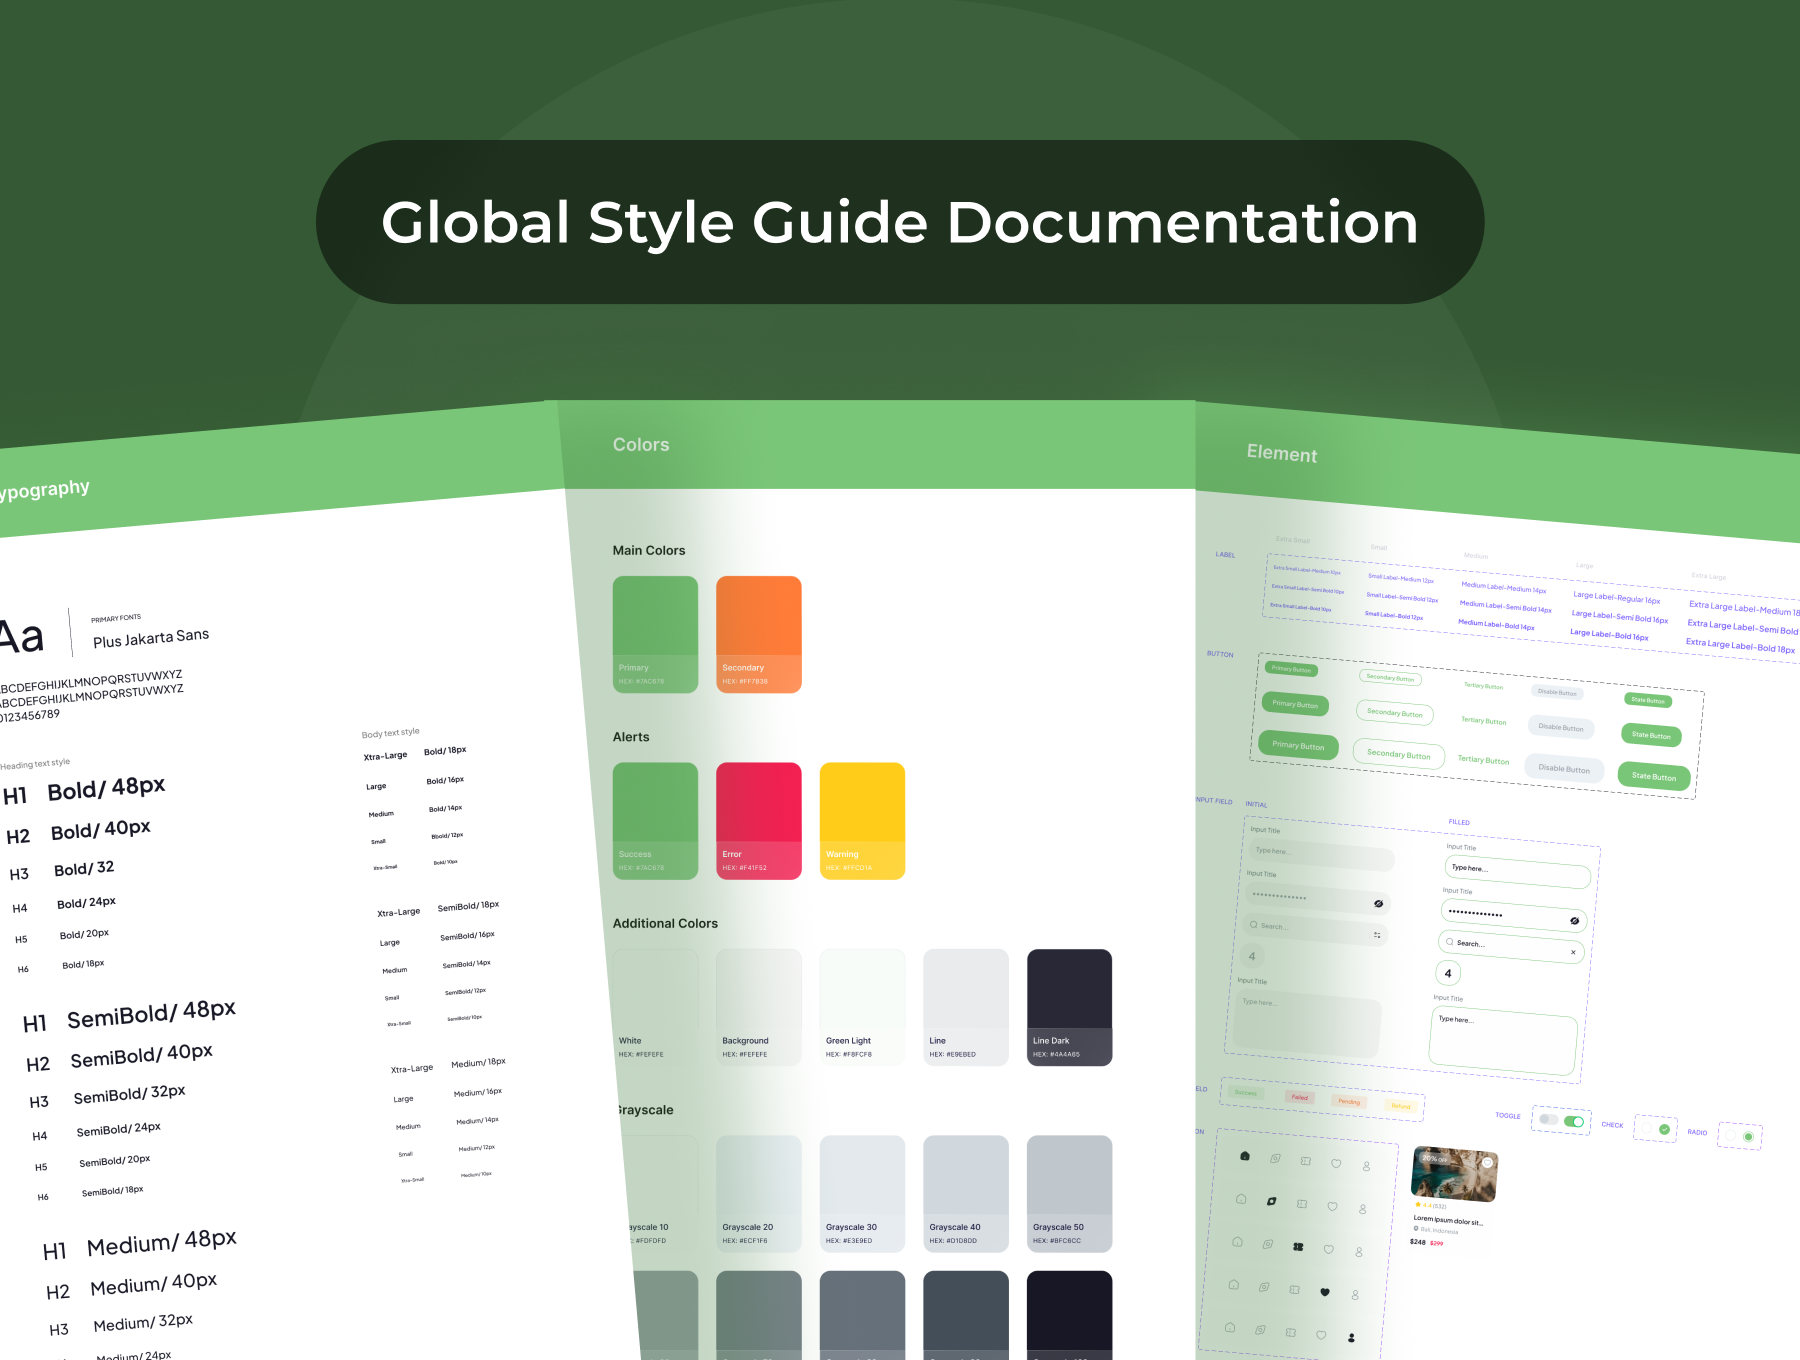
Task: Click the product card beach thumbnail
Action: click(x=1453, y=1174)
